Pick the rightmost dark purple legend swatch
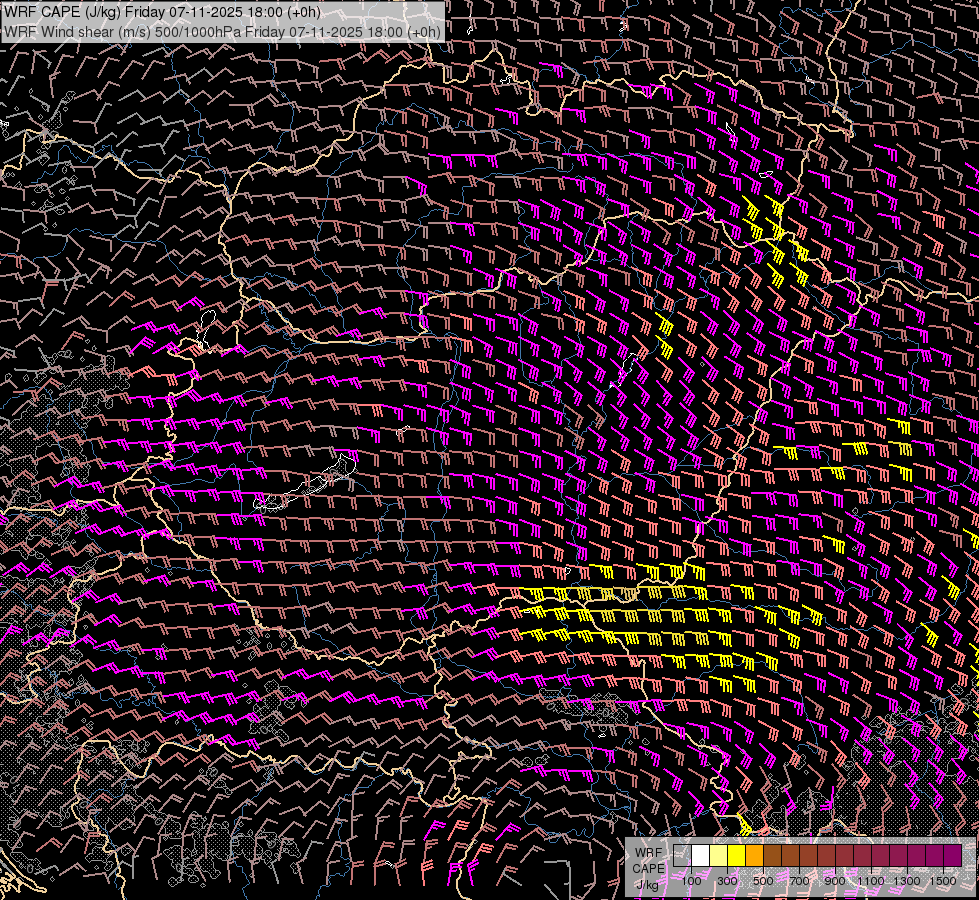 [953, 856]
